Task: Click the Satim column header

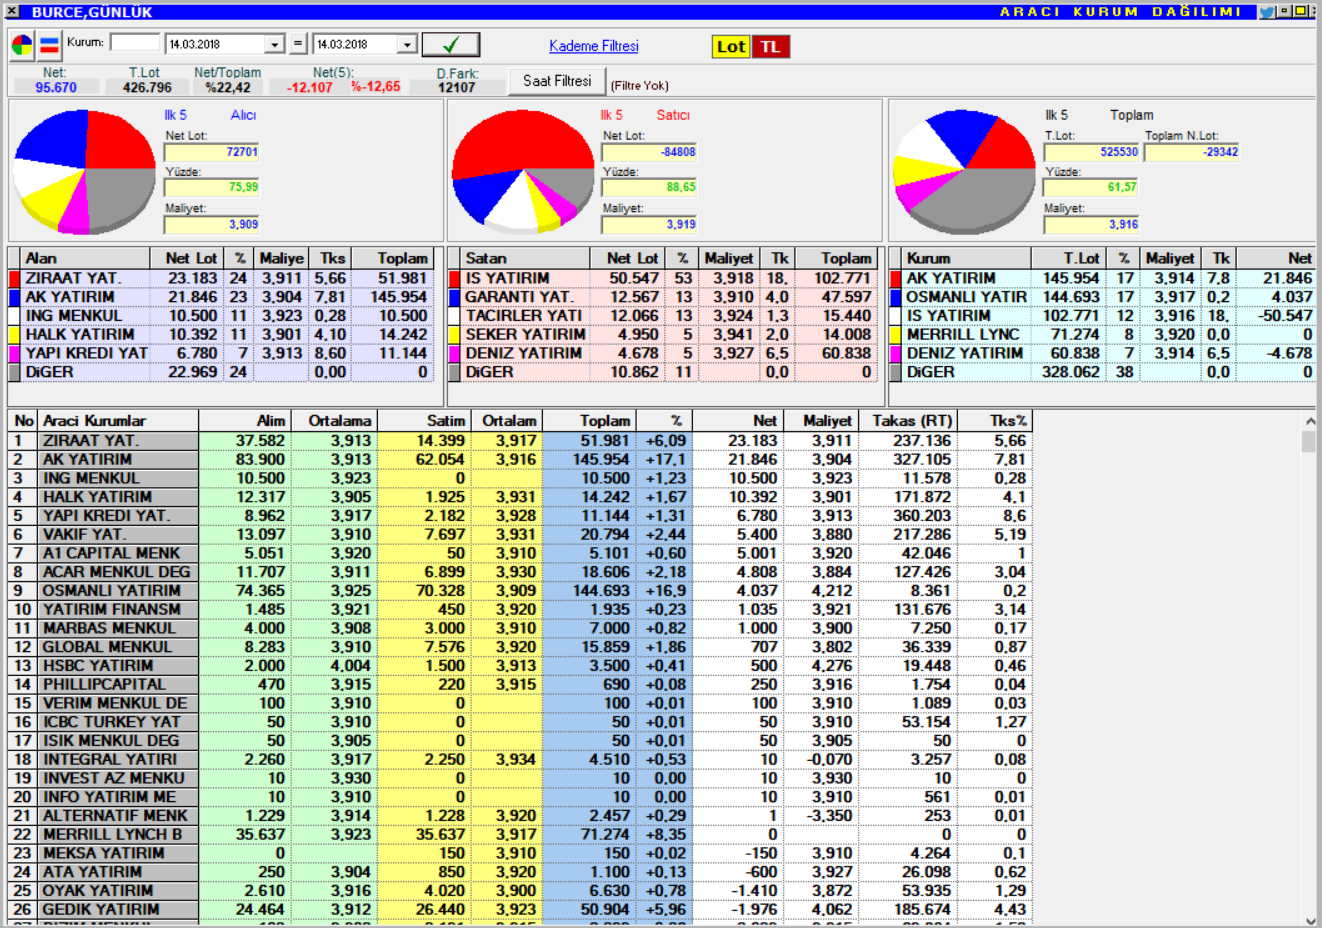Action: [x=424, y=421]
